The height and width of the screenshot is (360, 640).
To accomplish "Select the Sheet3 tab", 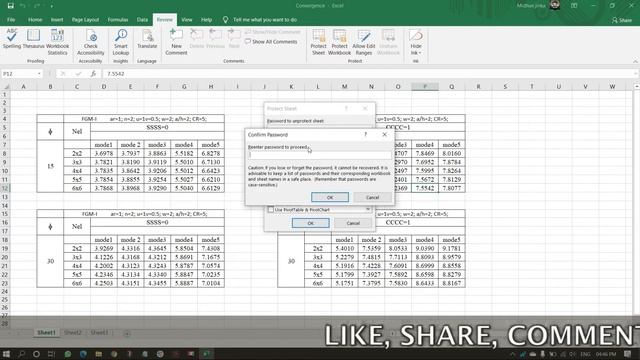I will pyautogui.click(x=99, y=333).
